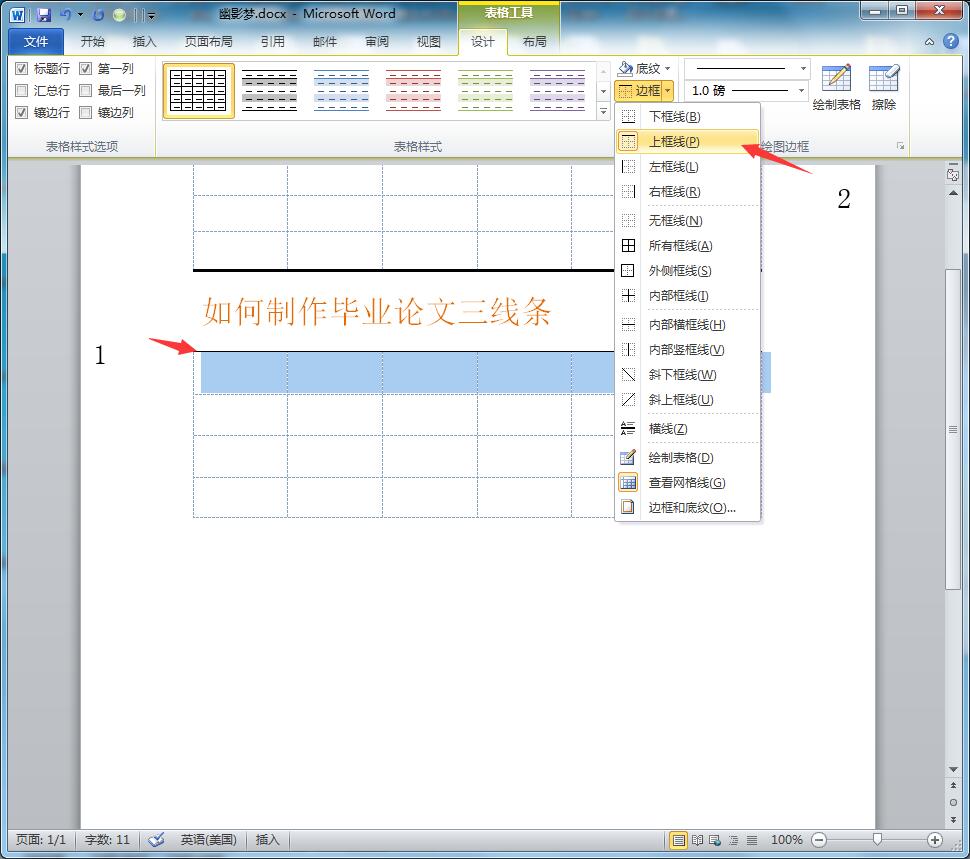The width and height of the screenshot is (970, 859).
Task: Select the Draw Table (绘制表格) ribbon tool
Action: click(x=836, y=88)
